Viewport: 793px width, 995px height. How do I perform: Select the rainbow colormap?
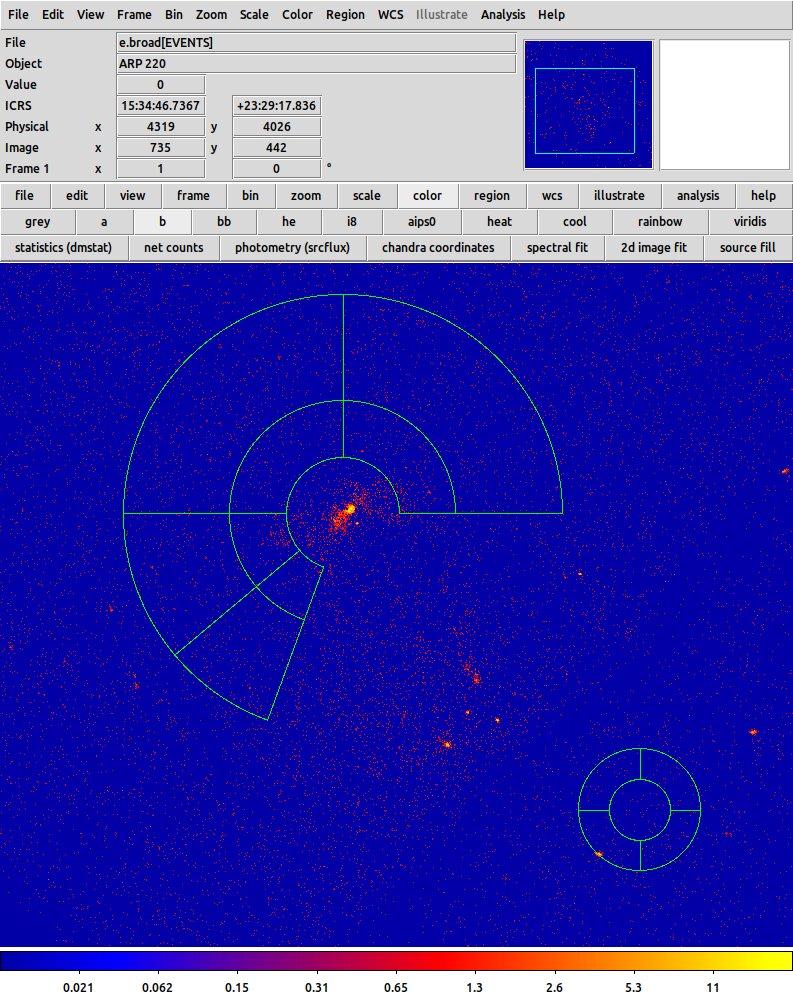click(x=660, y=221)
